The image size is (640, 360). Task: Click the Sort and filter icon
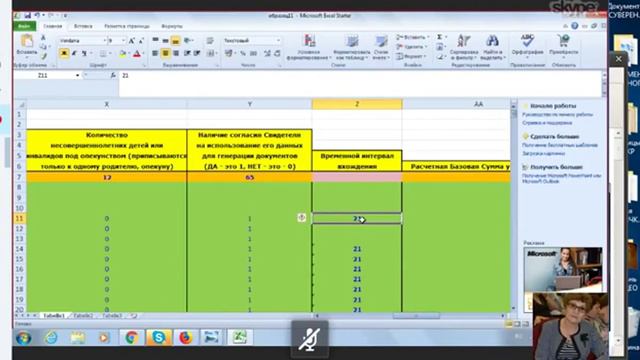click(x=464, y=41)
